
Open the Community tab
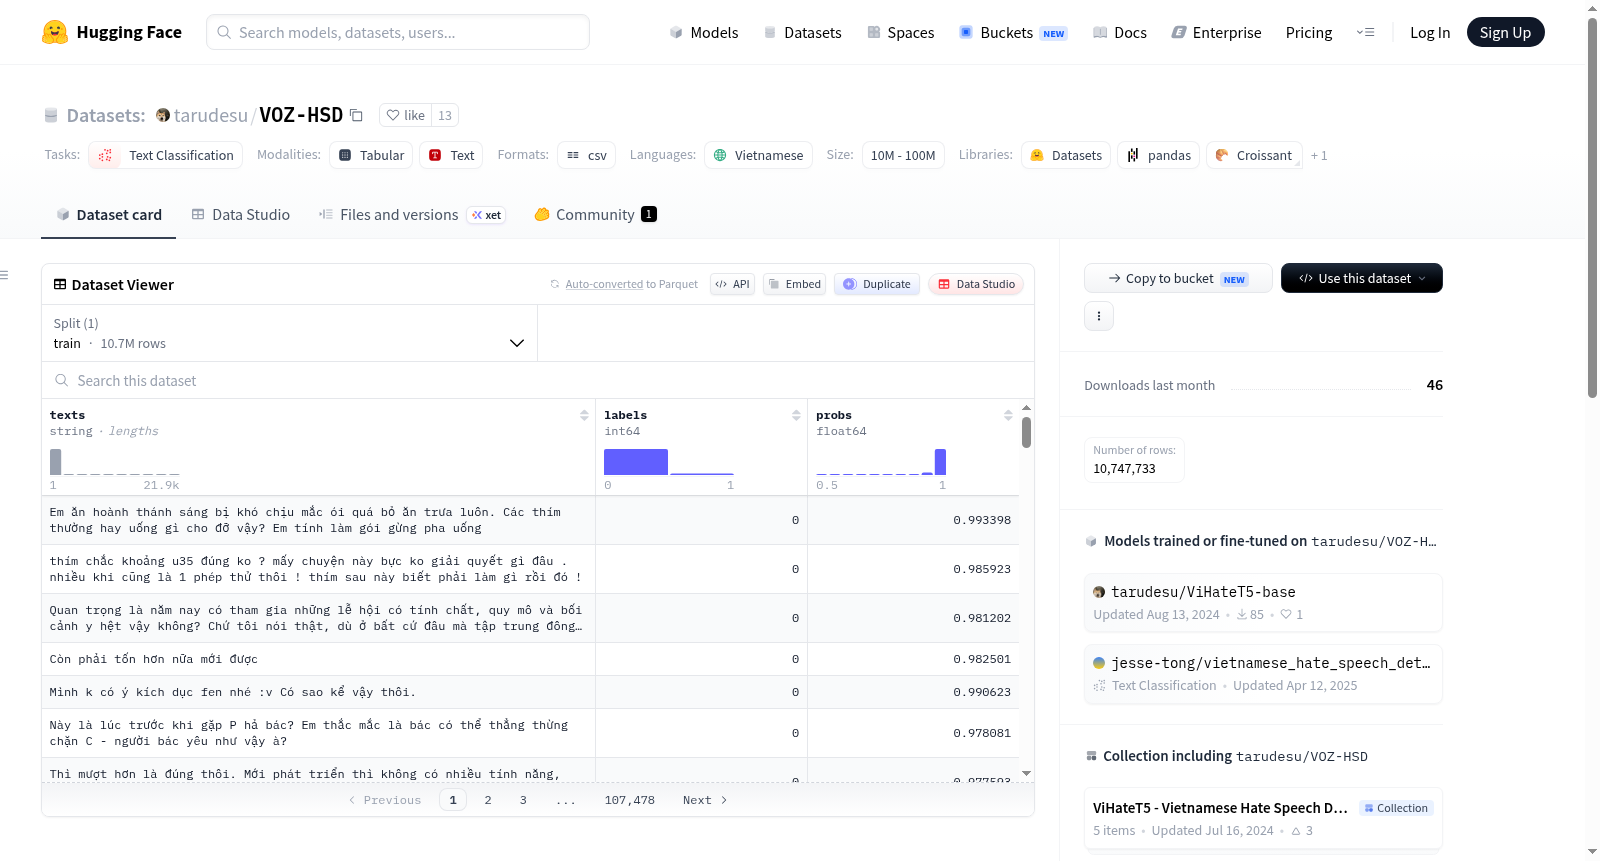pos(595,215)
